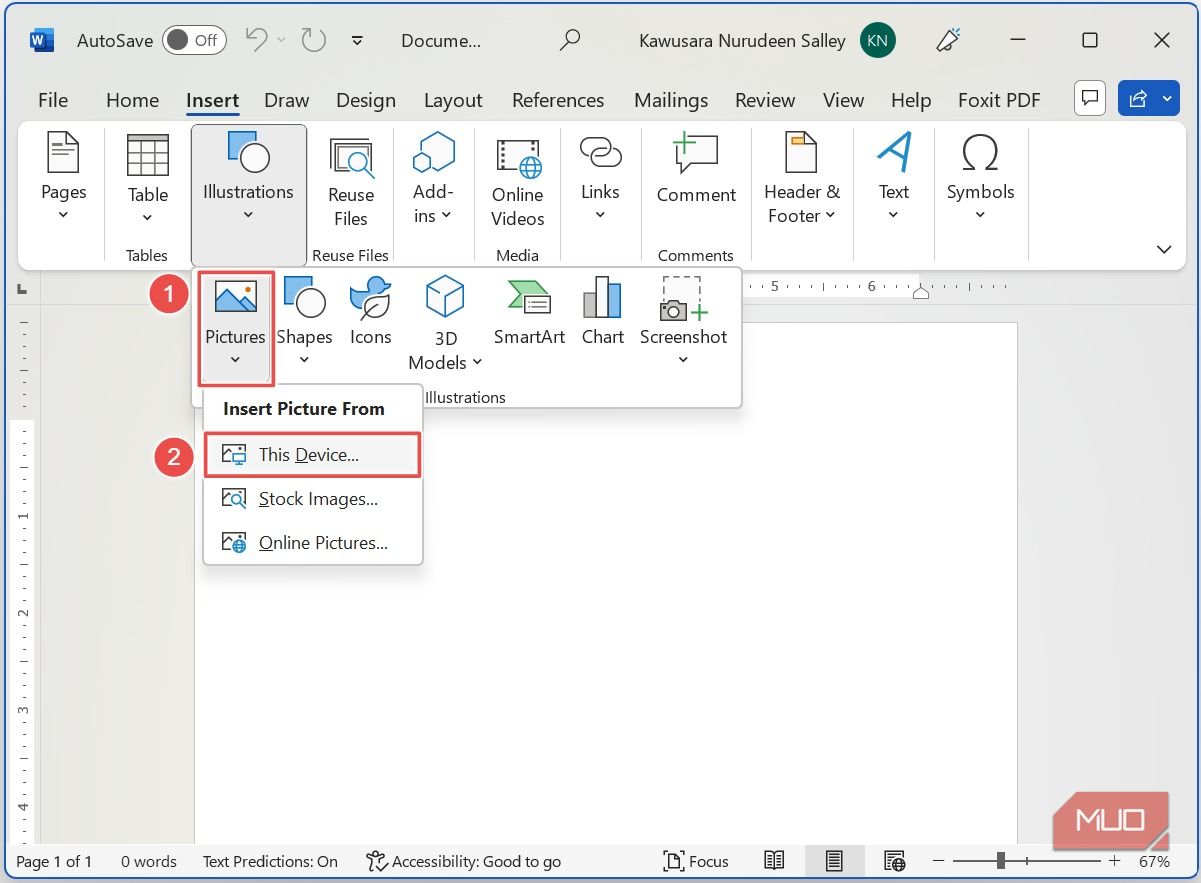Turn AutoSave on

193,41
